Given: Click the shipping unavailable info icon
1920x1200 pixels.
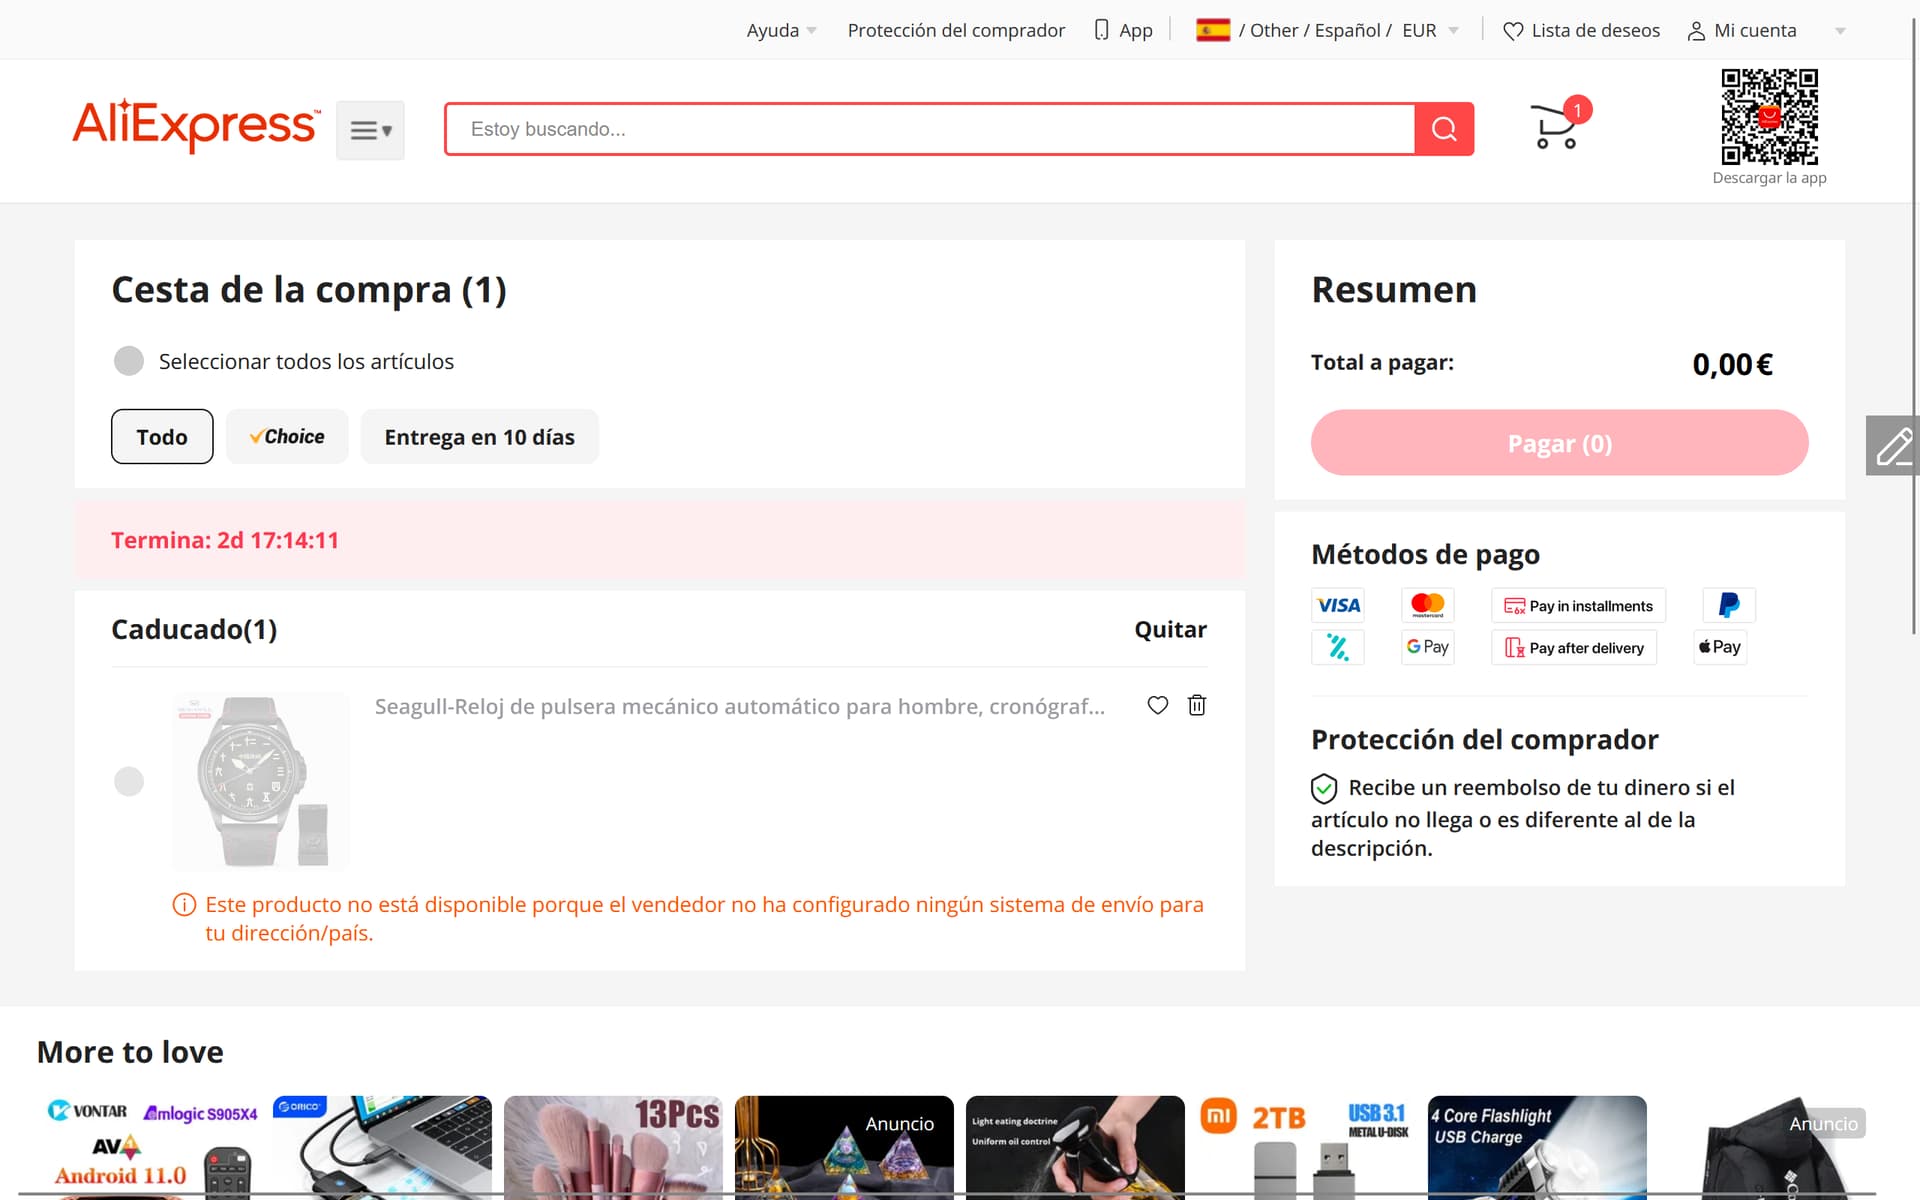Looking at the screenshot, I should click(184, 905).
